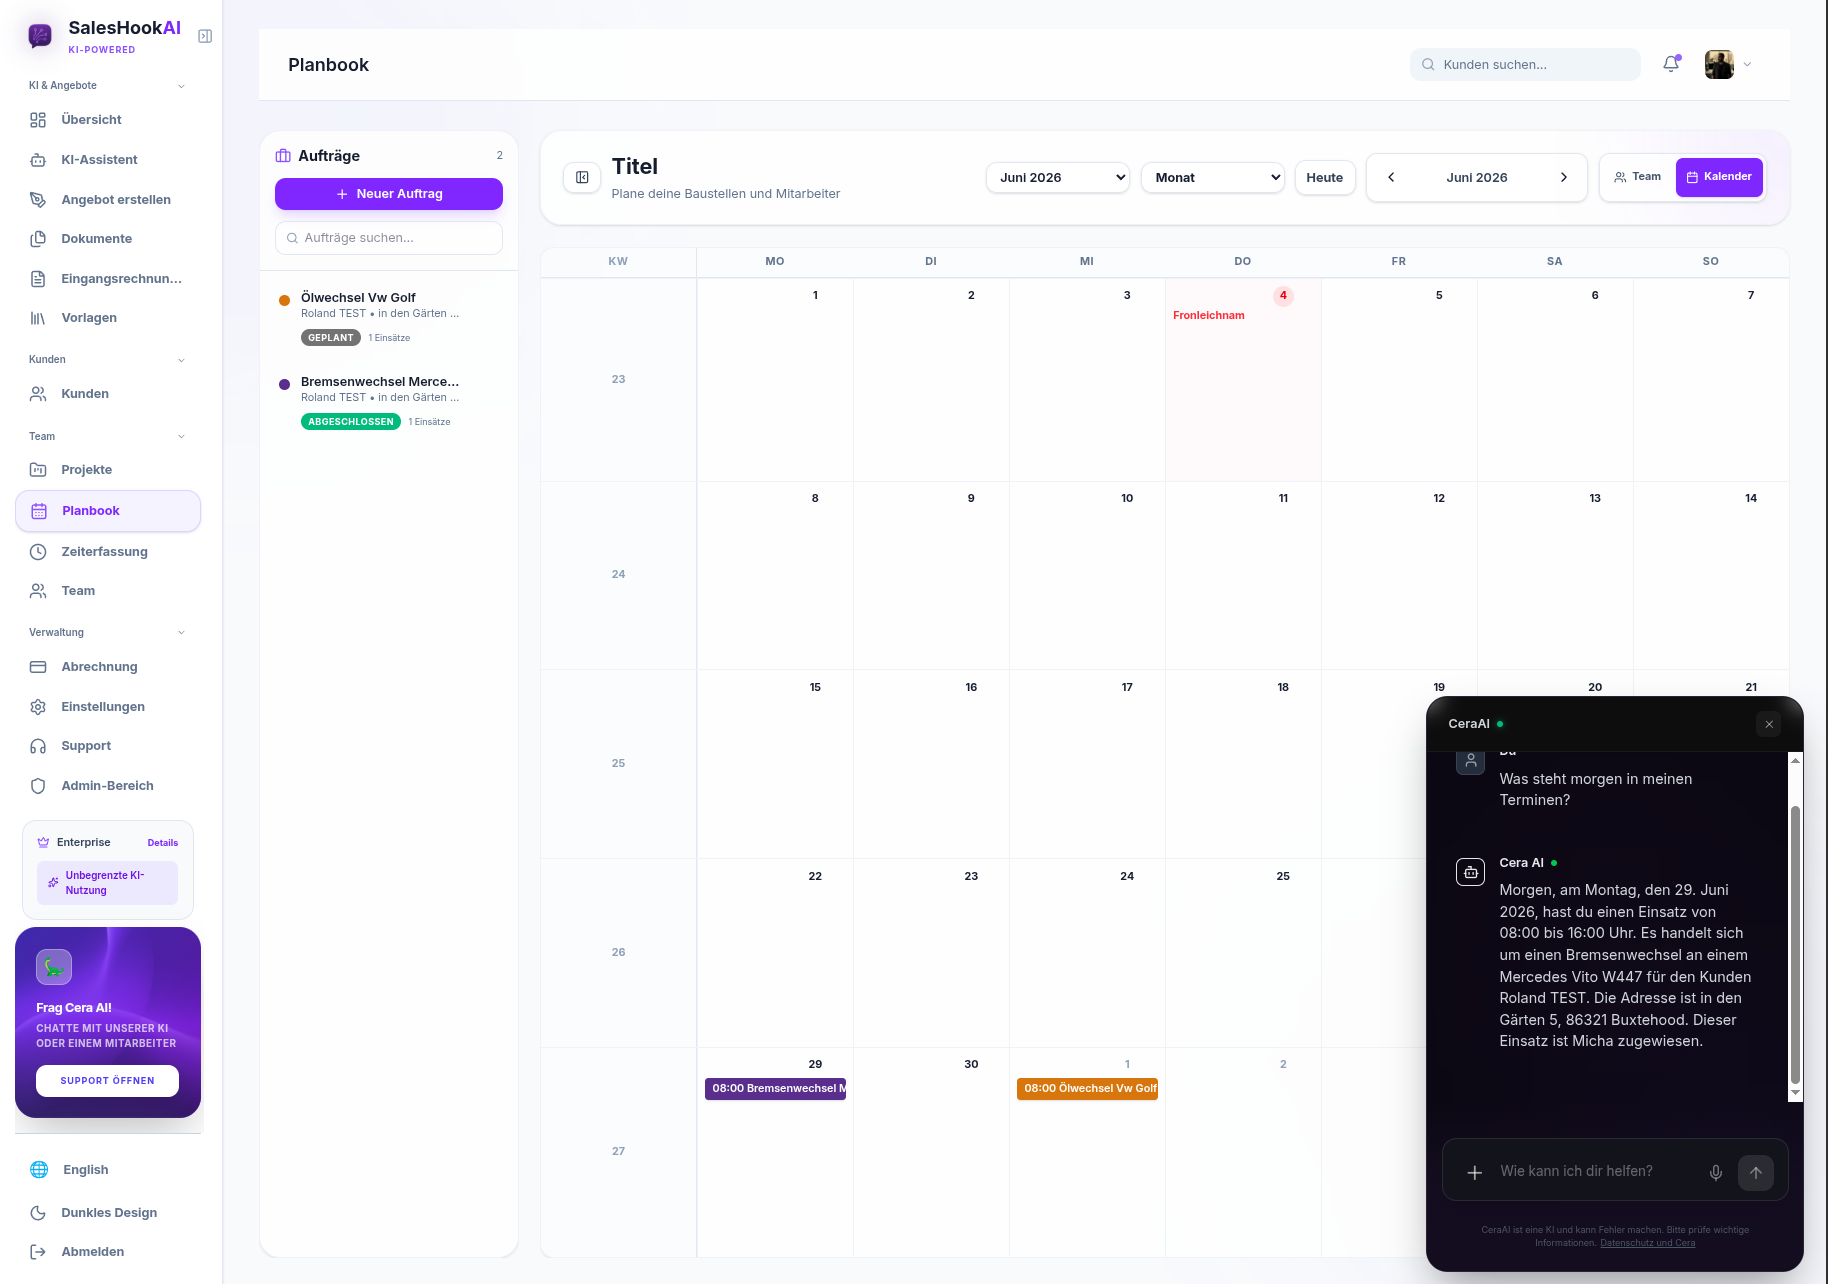Collapse the sidebar using the panel icon

pyautogui.click(x=205, y=36)
